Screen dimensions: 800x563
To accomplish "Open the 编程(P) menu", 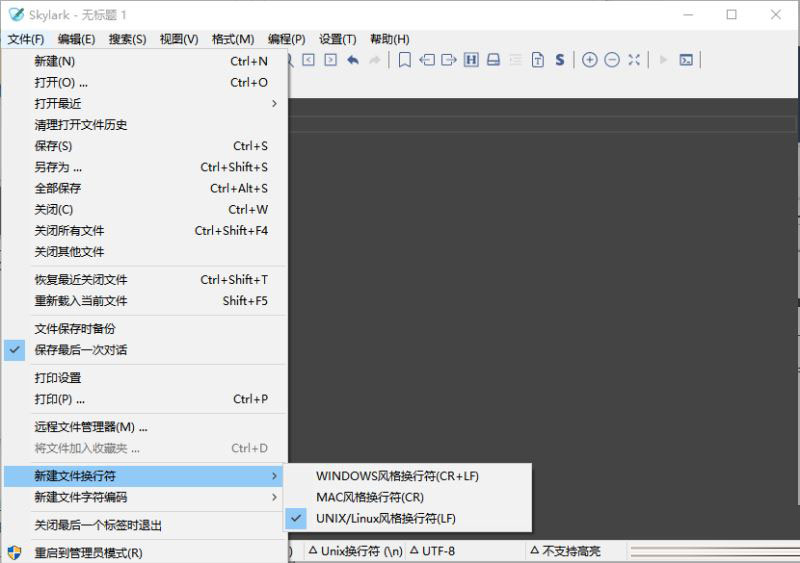I will 287,39.
